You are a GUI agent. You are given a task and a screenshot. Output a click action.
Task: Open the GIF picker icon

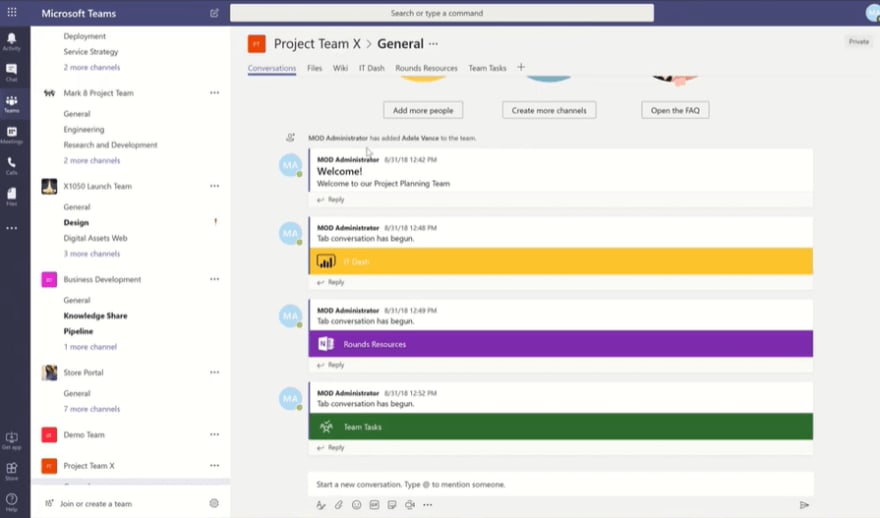(374, 505)
